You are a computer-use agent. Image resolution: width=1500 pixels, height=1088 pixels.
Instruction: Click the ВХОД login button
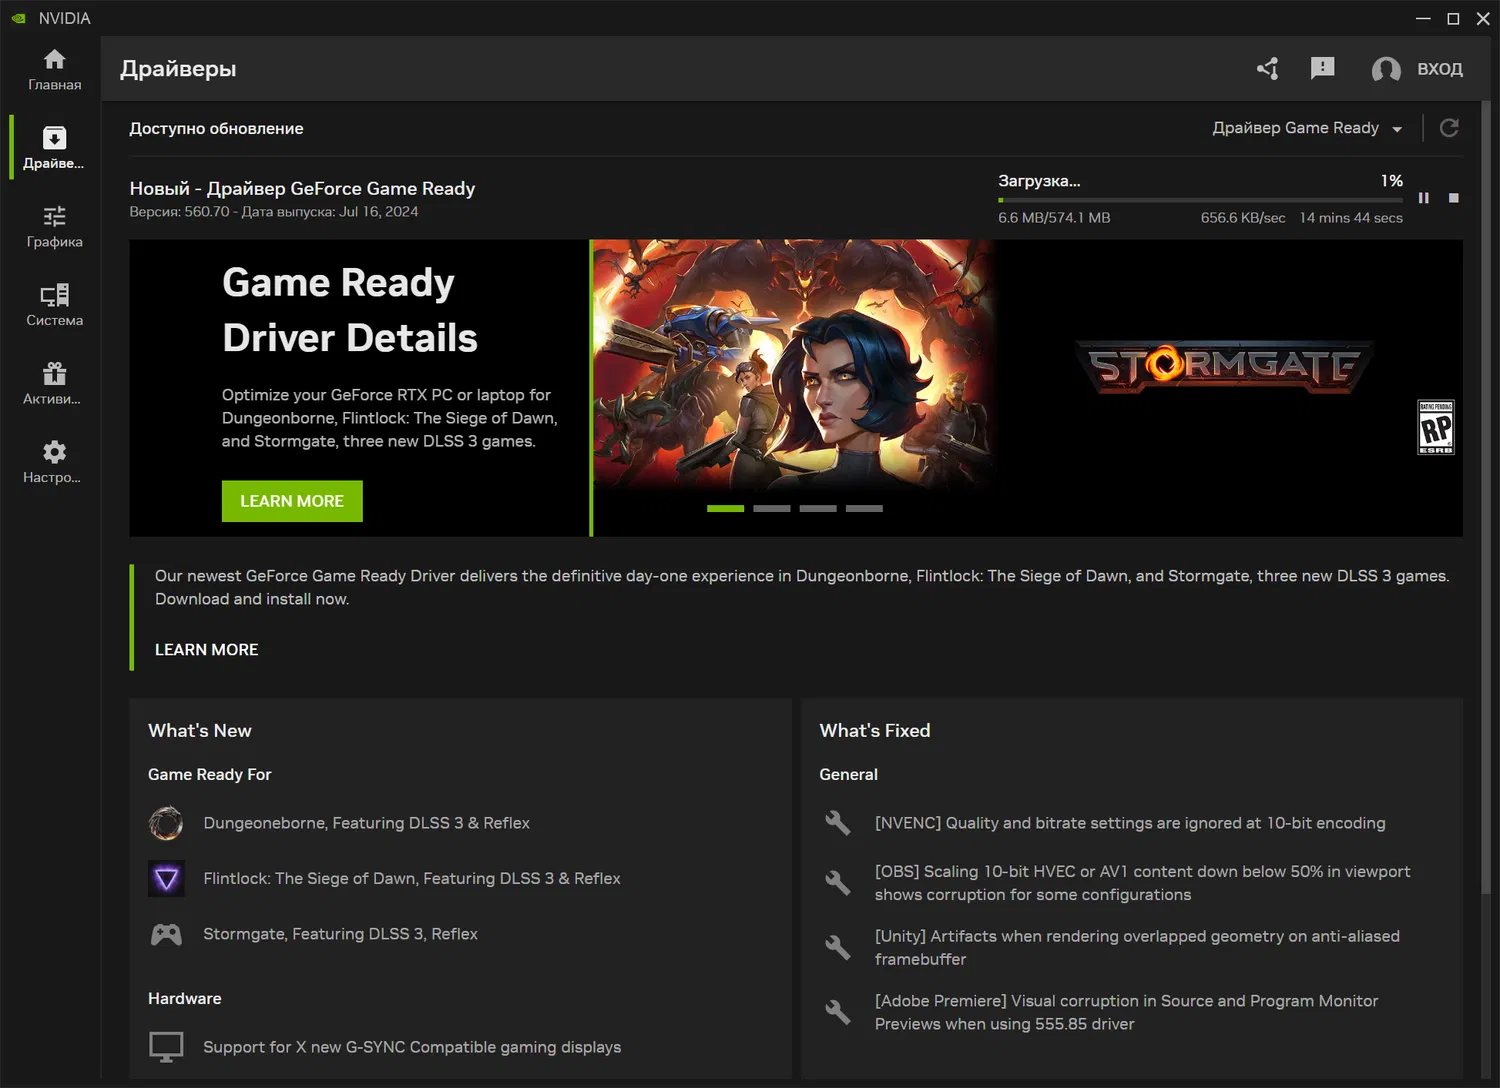(1440, 69)
